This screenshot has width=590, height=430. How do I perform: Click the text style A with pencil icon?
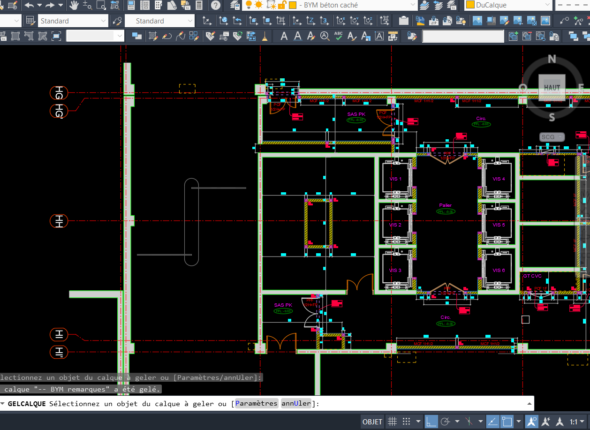point(352,36)
